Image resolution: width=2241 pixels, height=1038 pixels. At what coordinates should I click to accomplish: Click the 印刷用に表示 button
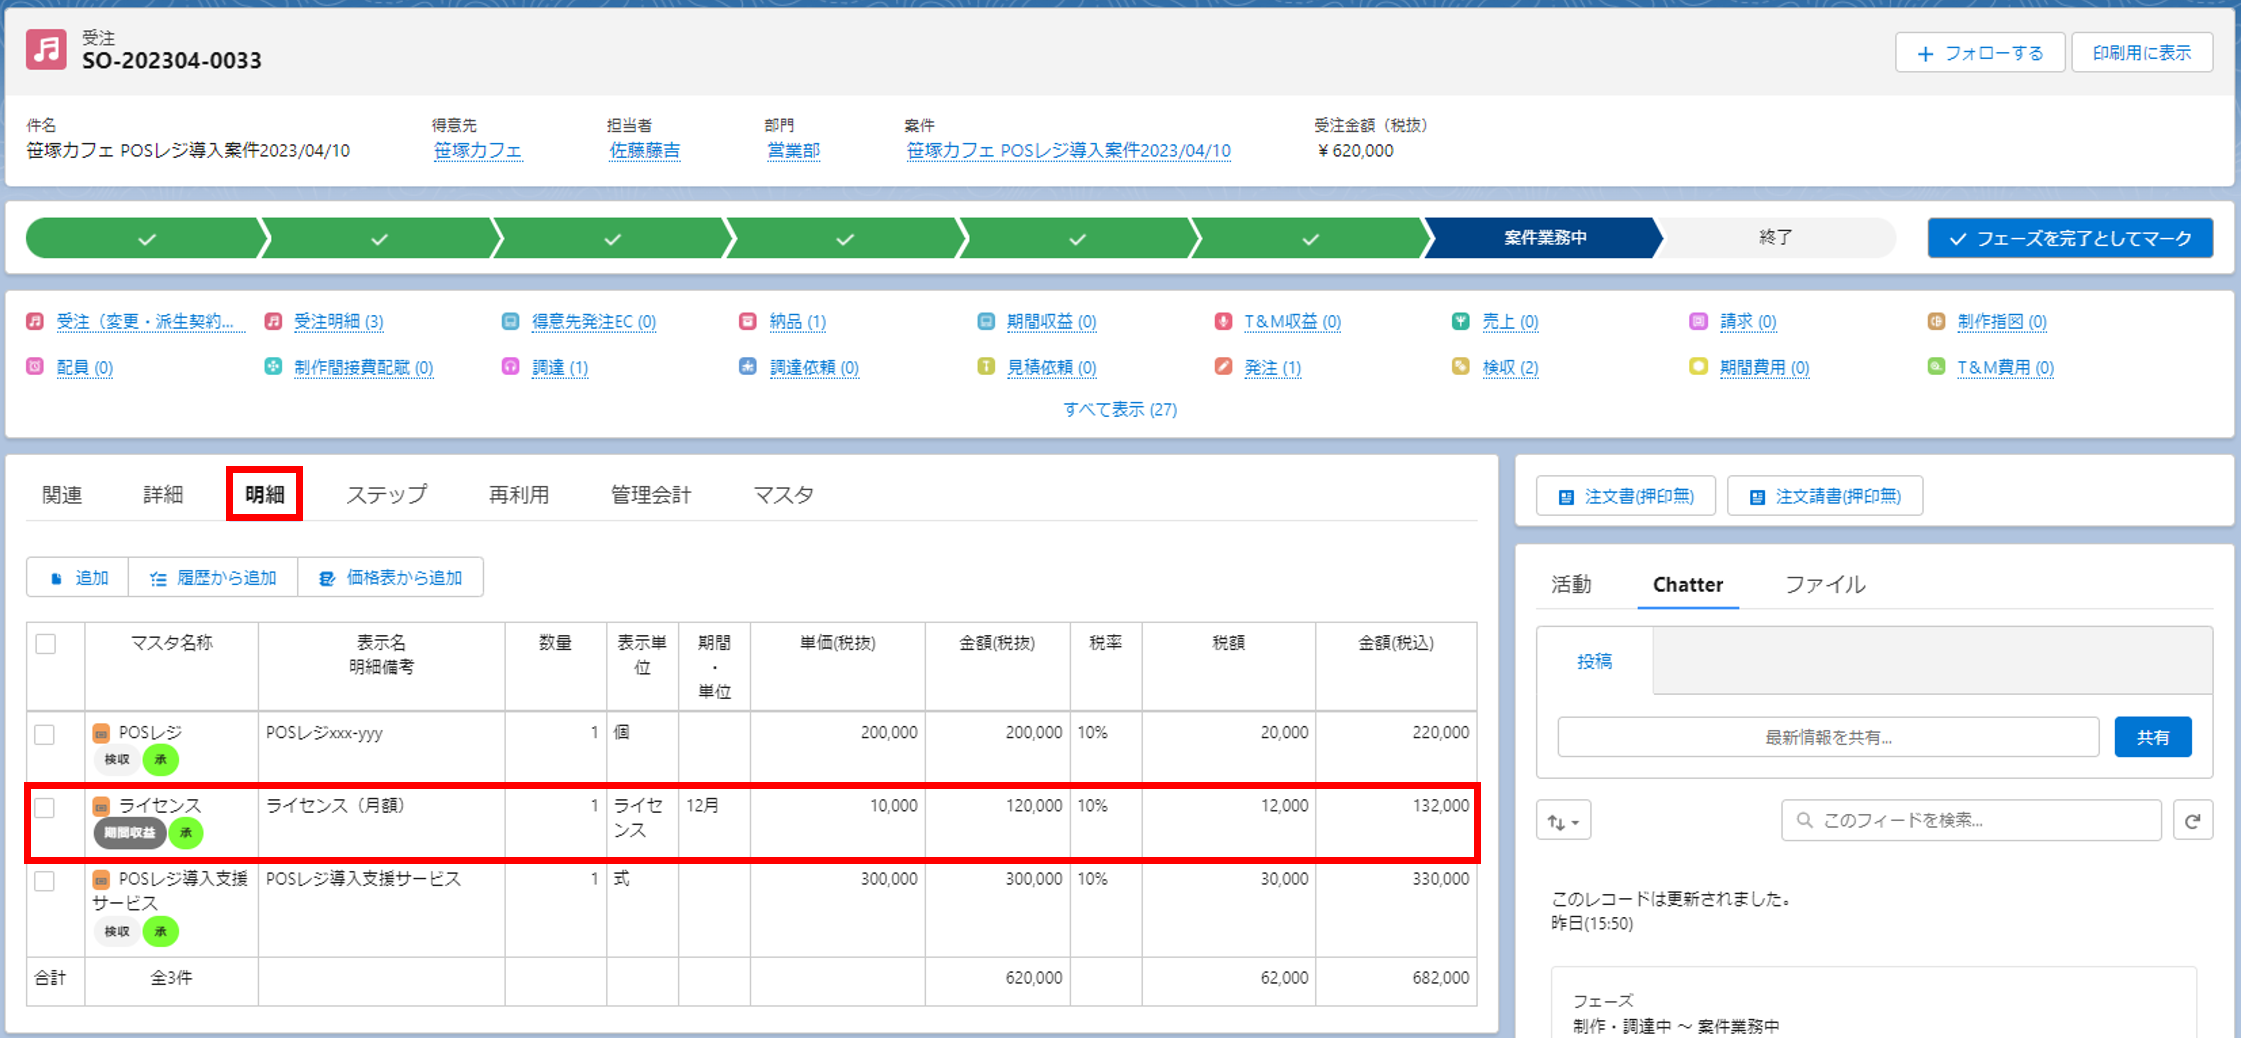(x=2142, y=53)
